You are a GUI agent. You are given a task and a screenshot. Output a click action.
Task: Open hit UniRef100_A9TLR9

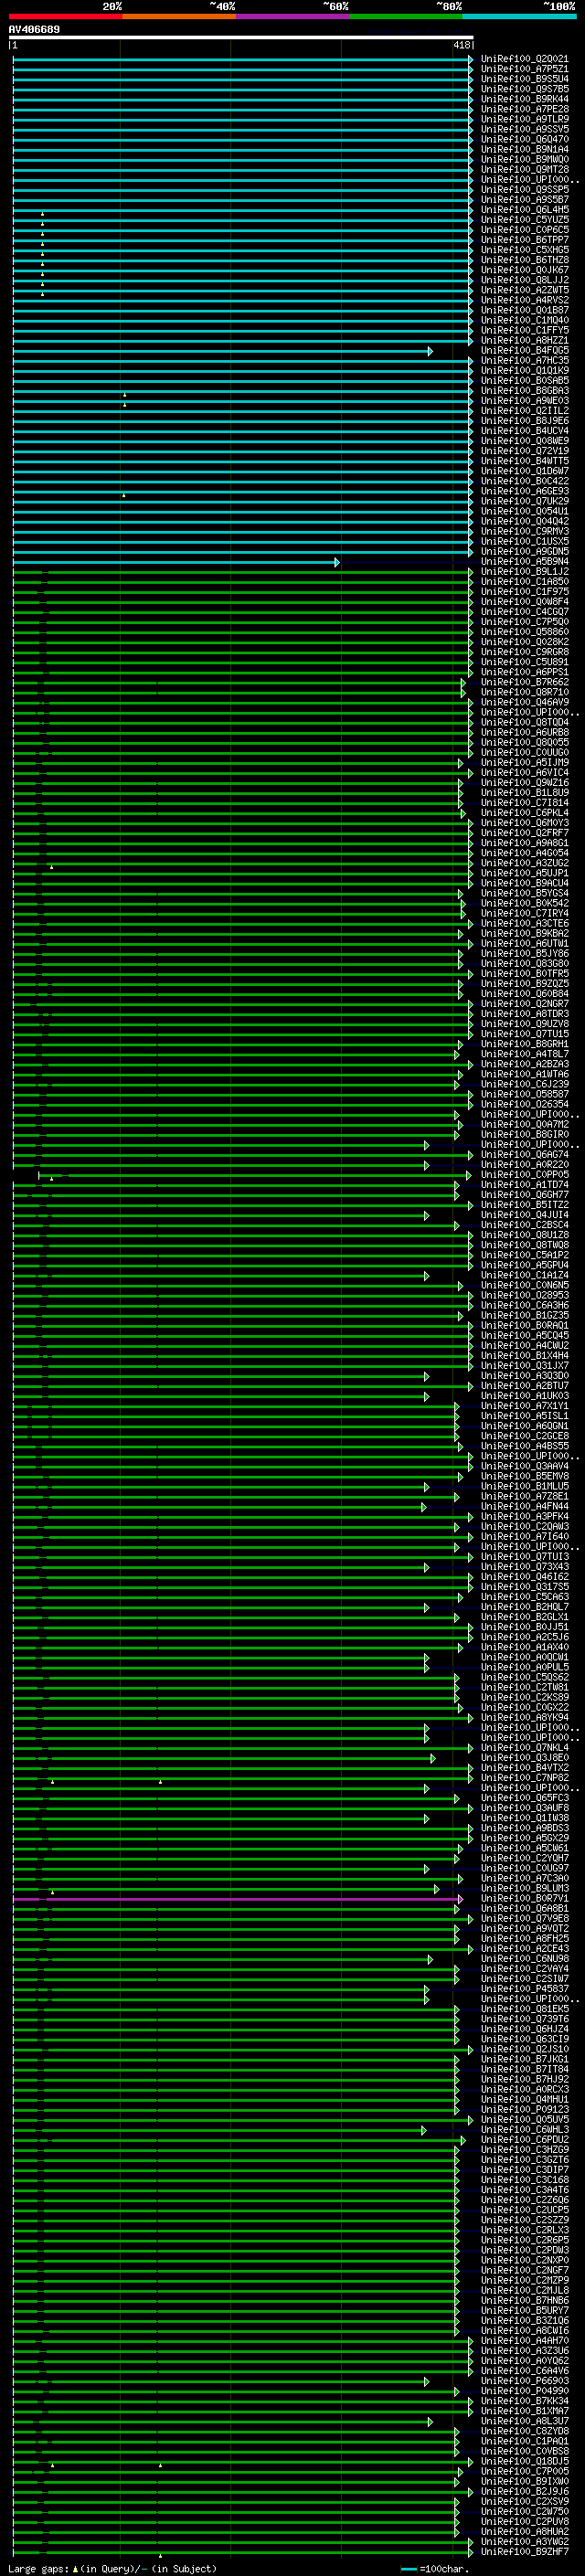coord(524,119)
